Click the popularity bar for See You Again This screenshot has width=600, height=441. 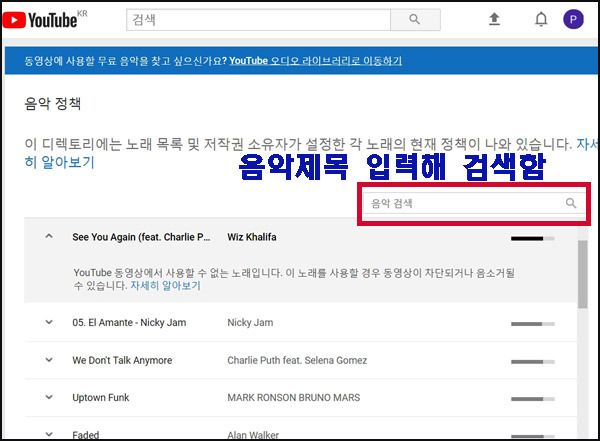point(533,238)
